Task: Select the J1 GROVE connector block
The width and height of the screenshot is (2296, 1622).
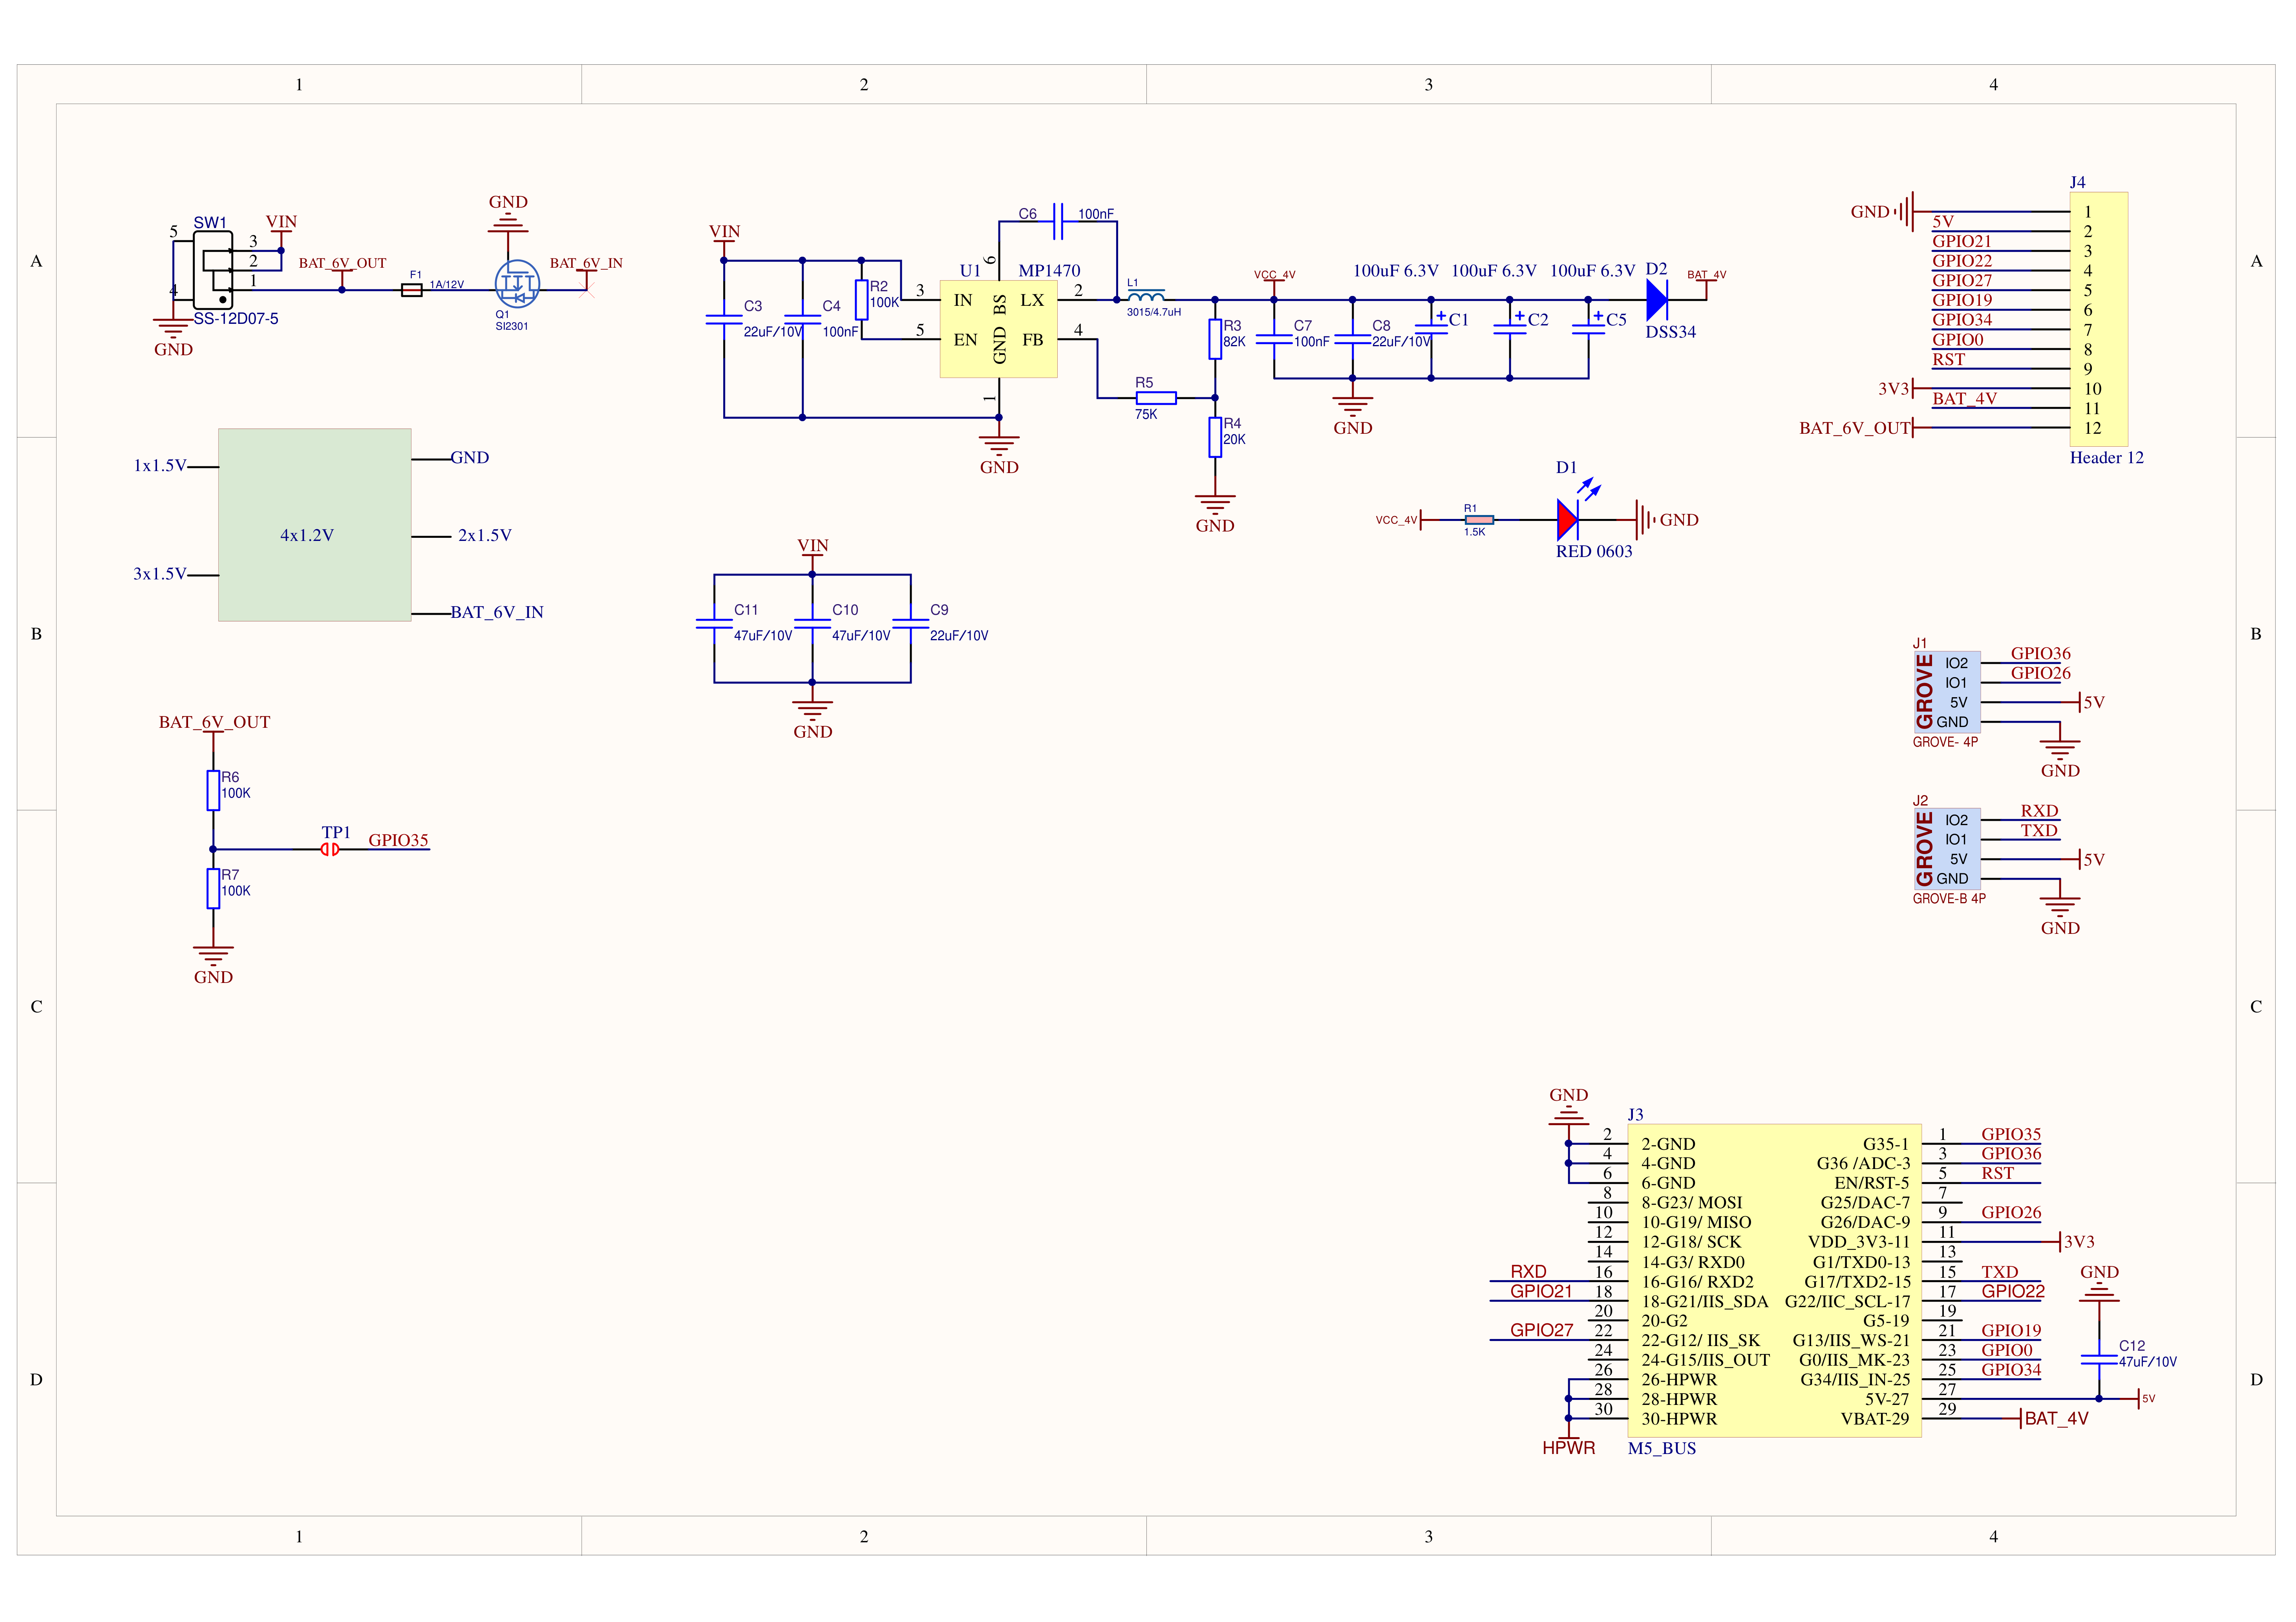Action: point(1946,692)
